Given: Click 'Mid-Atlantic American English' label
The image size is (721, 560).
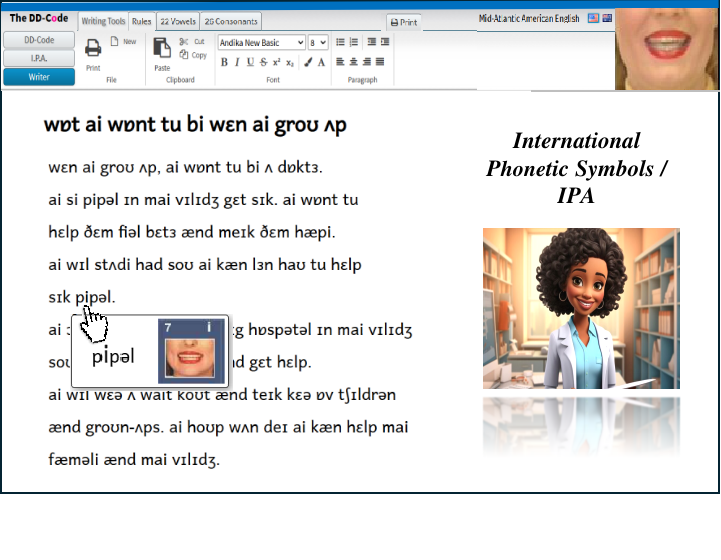Looking at the screenshot, I should pos(529,18).
